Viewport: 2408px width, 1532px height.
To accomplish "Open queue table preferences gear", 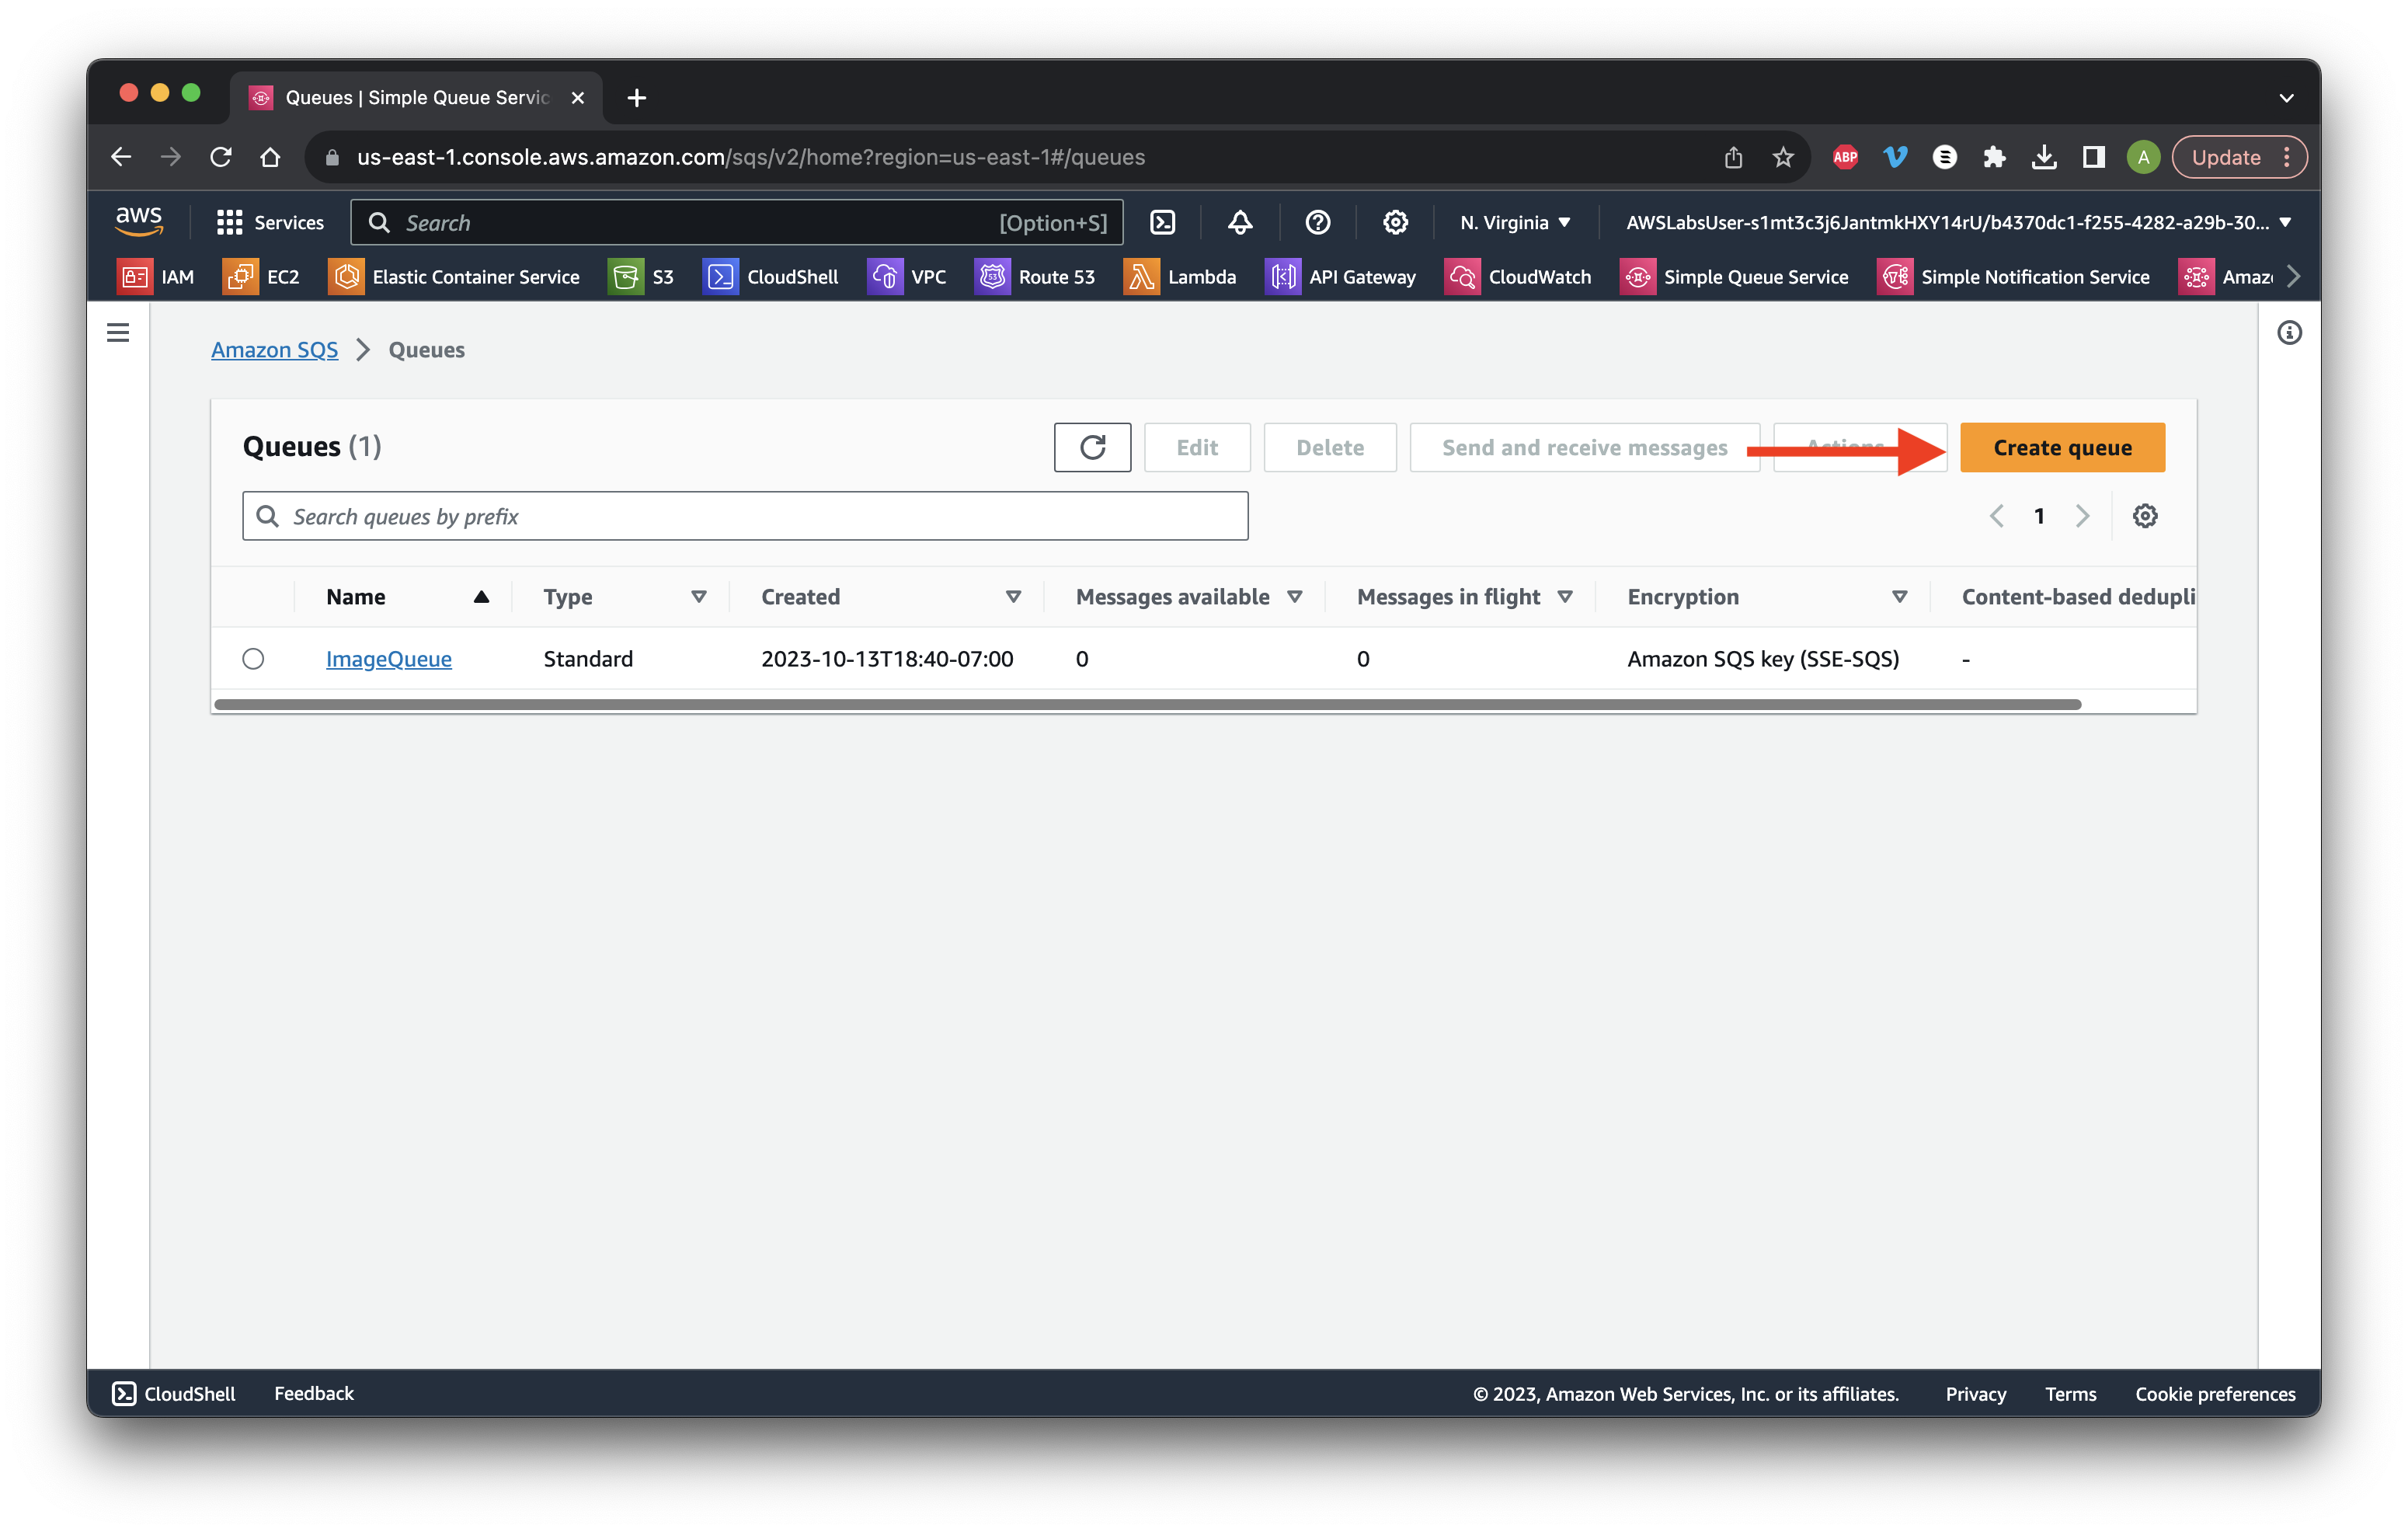I will point(2145,516).
